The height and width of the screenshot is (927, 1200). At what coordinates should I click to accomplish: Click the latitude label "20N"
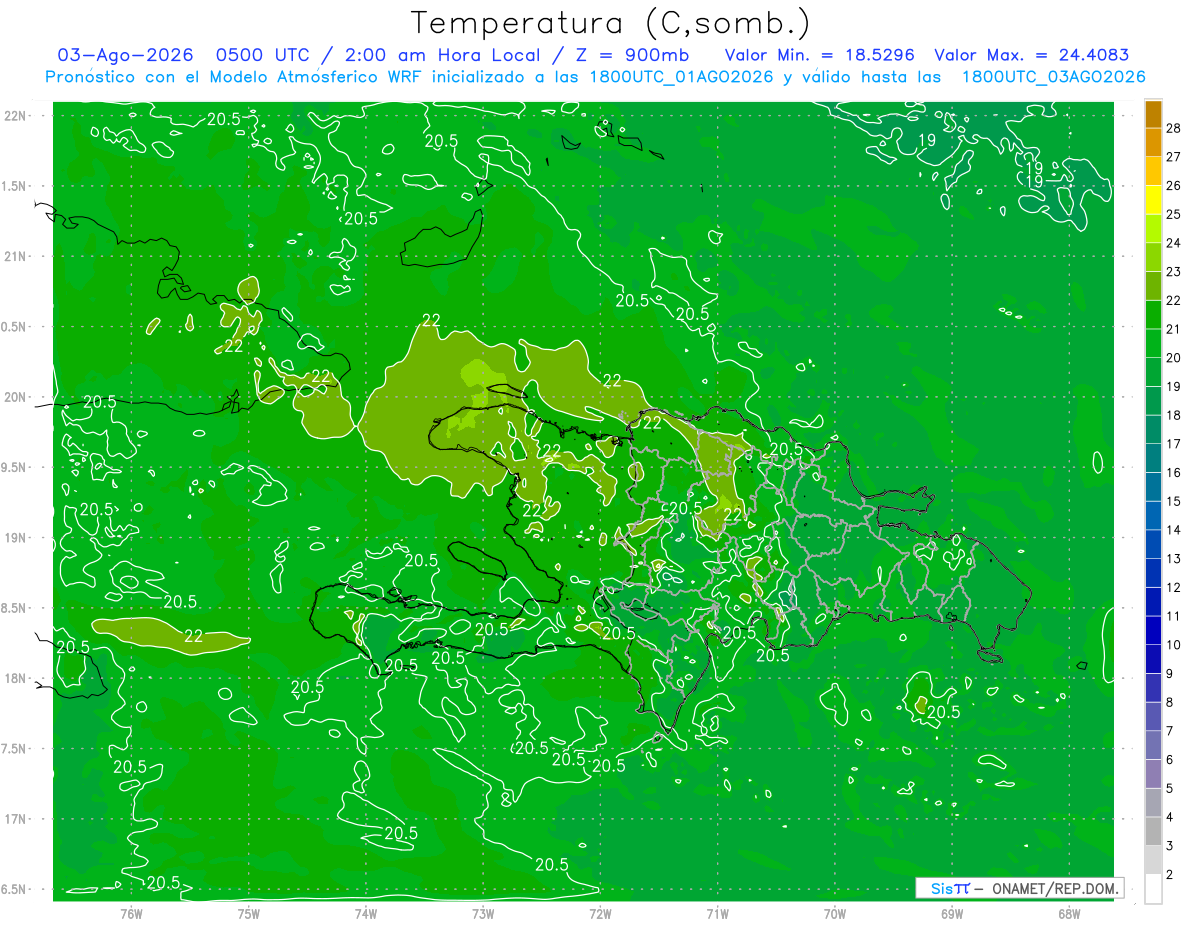click(14, 397)
